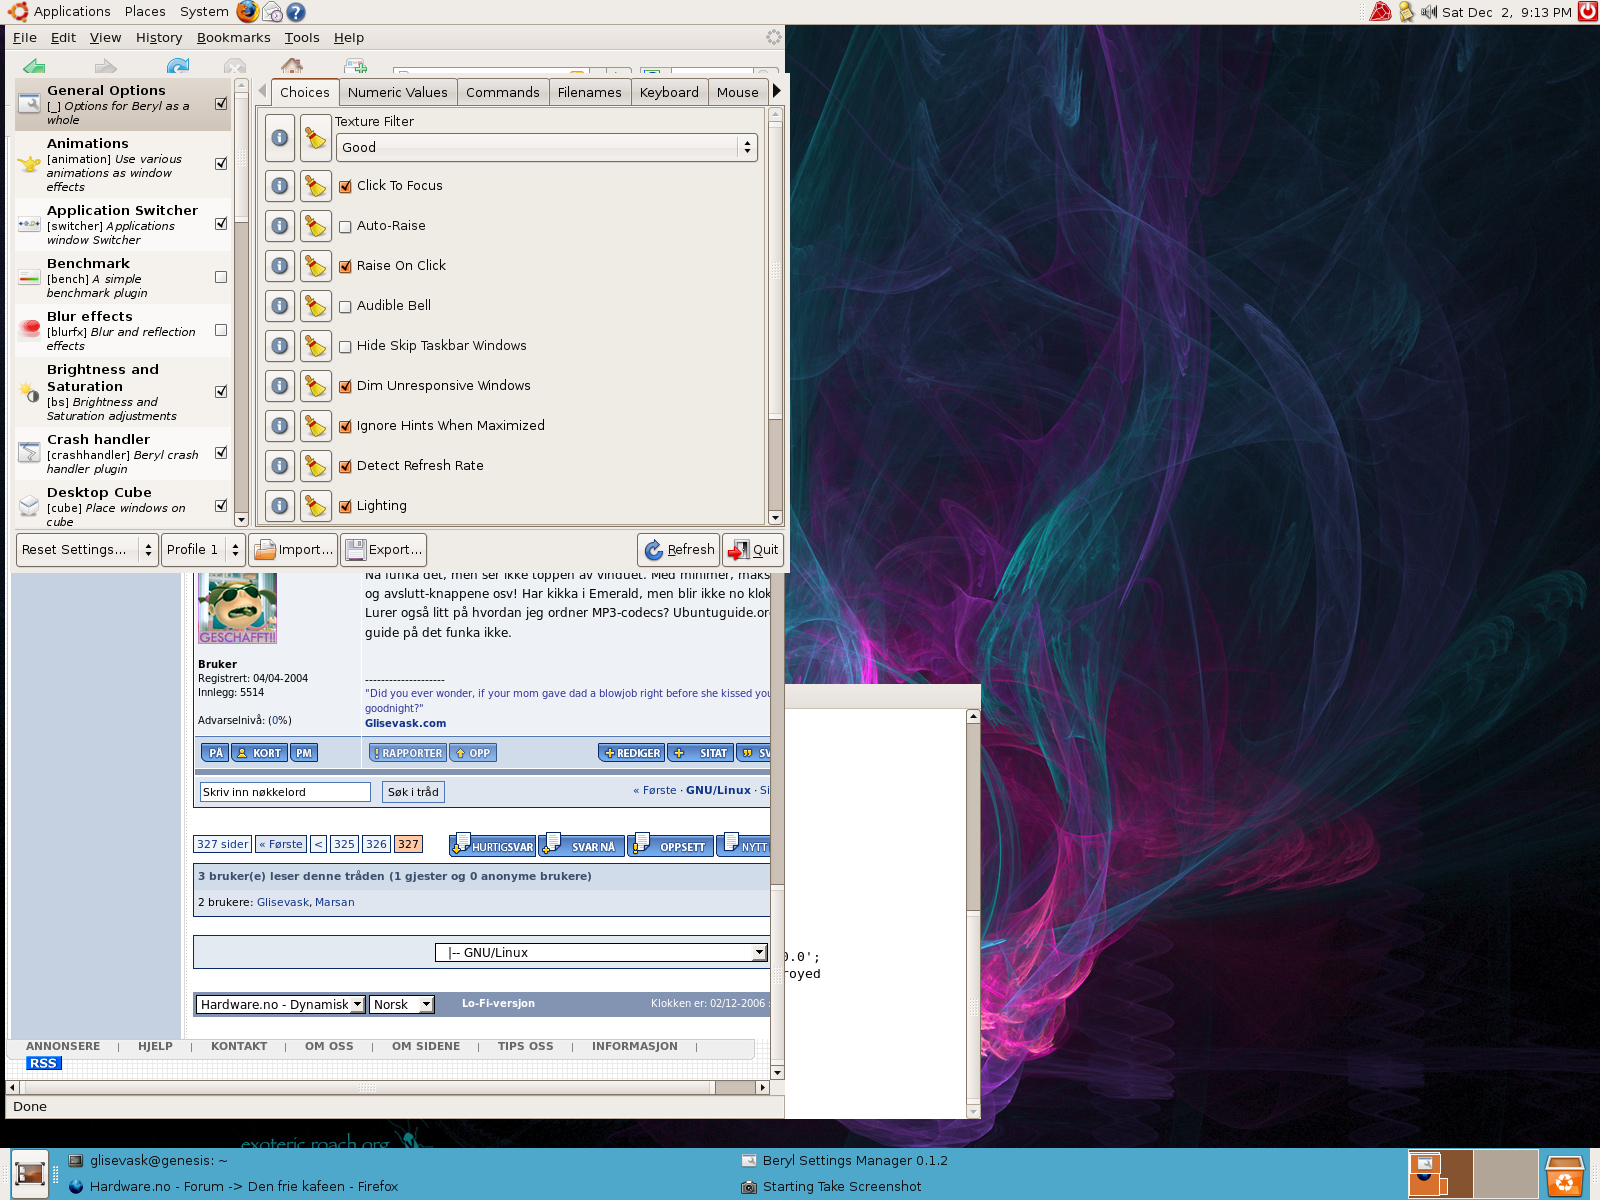Switch to the Keyboard tab
This screenshot has height=1200, width=1600.
click(x=669, y=92)
